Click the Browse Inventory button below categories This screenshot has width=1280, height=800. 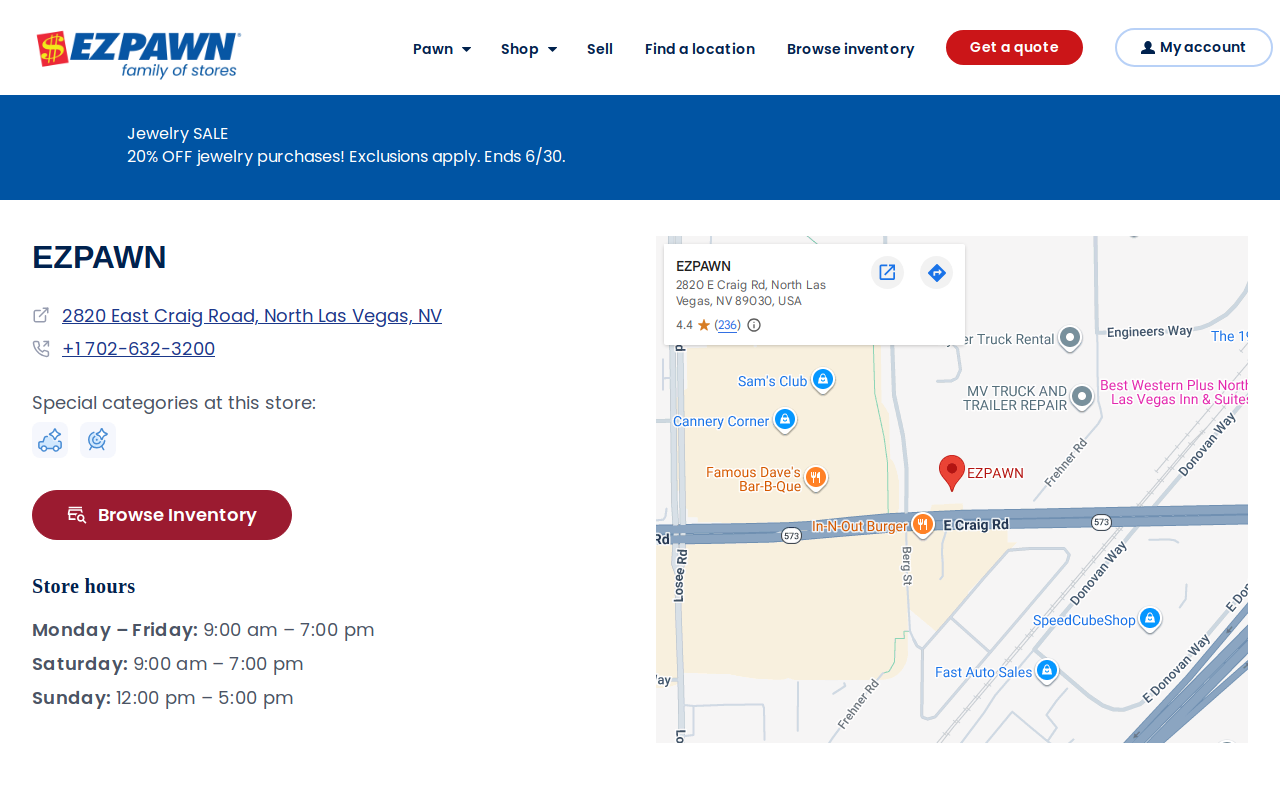point(162,515)
